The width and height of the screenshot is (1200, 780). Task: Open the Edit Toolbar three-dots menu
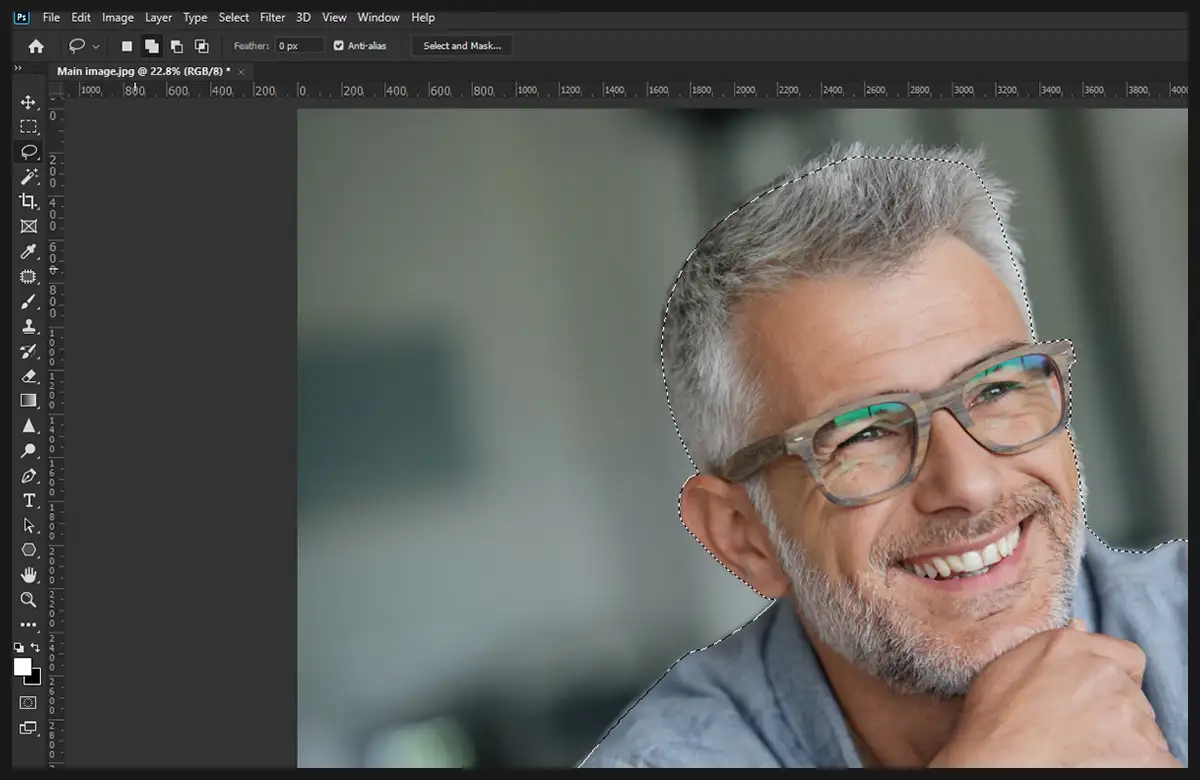tap(28, 625)
